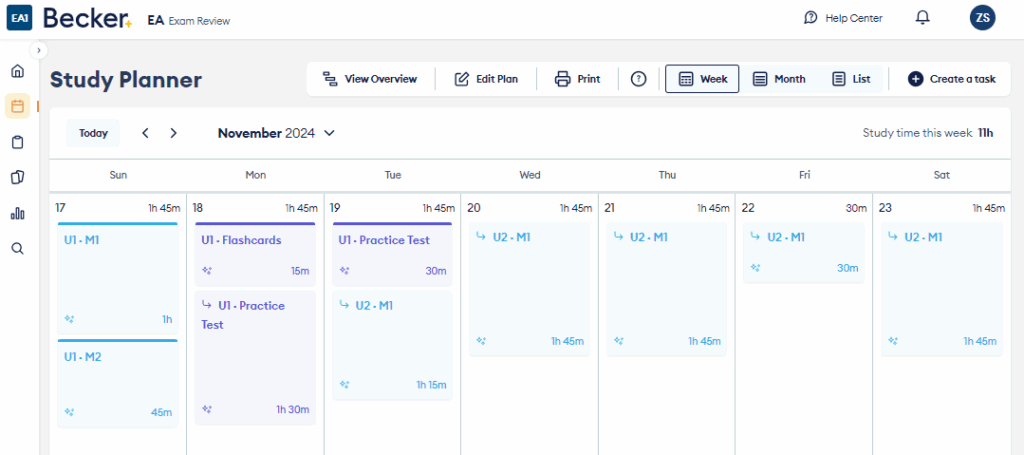Screen dimensions: 1024x455
Task: Click the 1h 45m total for day 18
Action: [x=301, y=208]
